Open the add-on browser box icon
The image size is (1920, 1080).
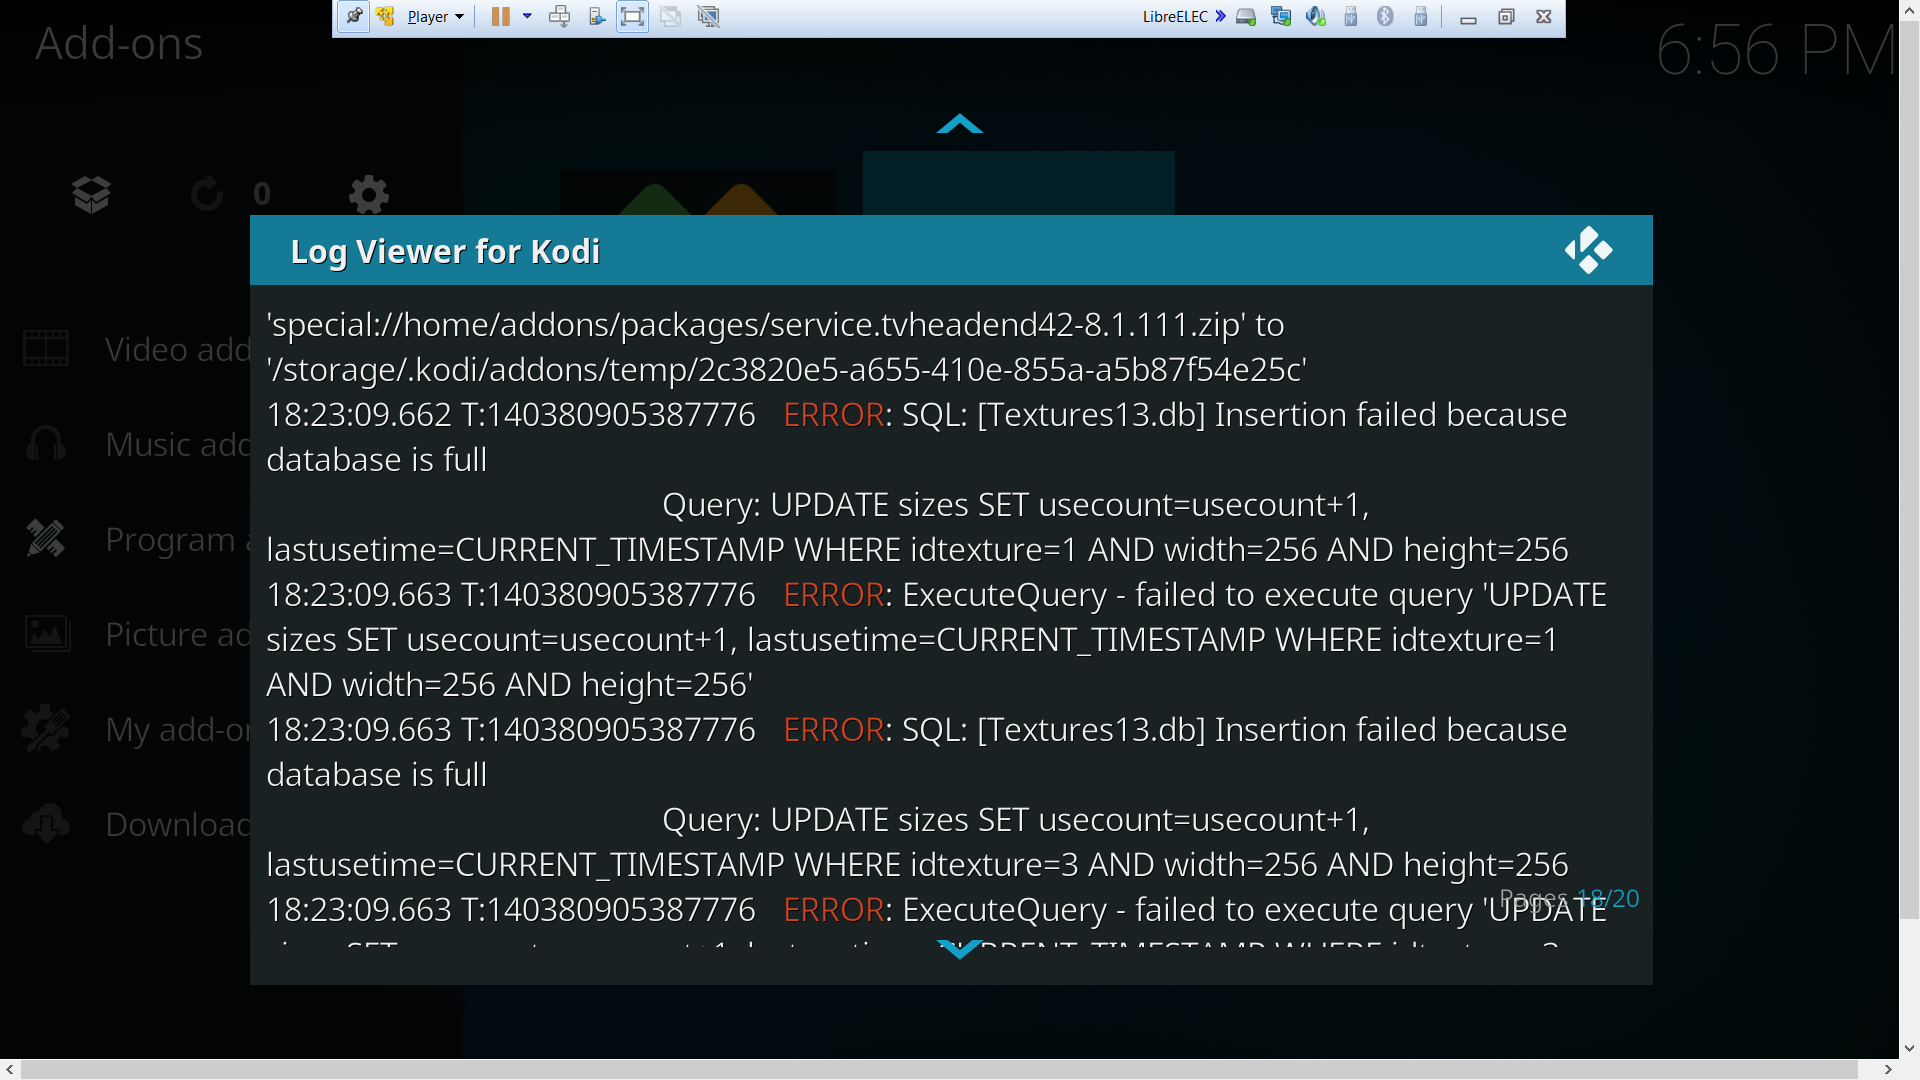point(91,194)
